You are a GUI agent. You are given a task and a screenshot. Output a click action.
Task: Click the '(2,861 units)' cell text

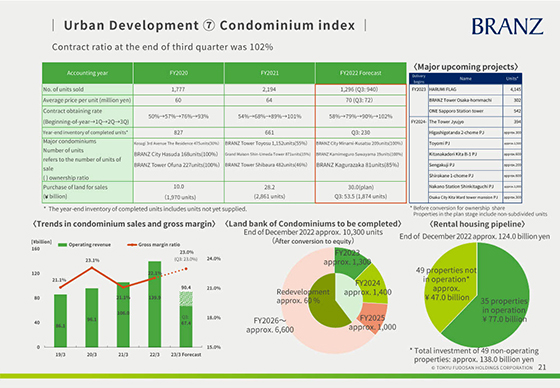click(x=269, y=197)
